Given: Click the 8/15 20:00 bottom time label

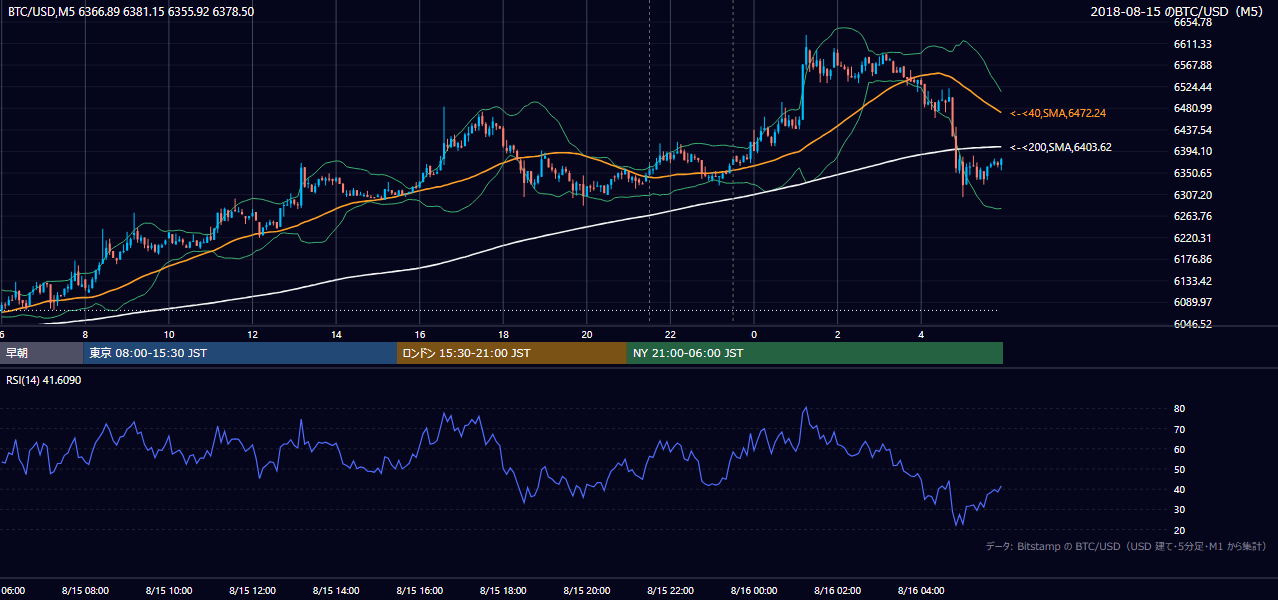Looking at the screenshot, I should coord(587,591).
